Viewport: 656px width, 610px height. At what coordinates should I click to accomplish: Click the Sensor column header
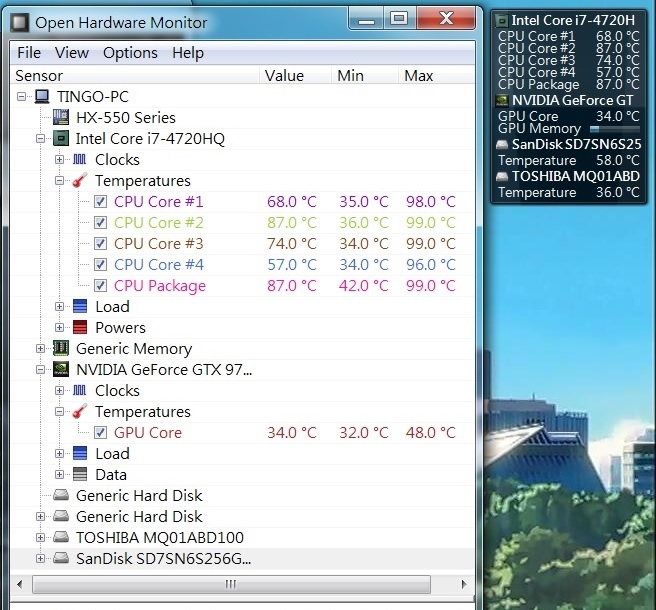[135, 75]
